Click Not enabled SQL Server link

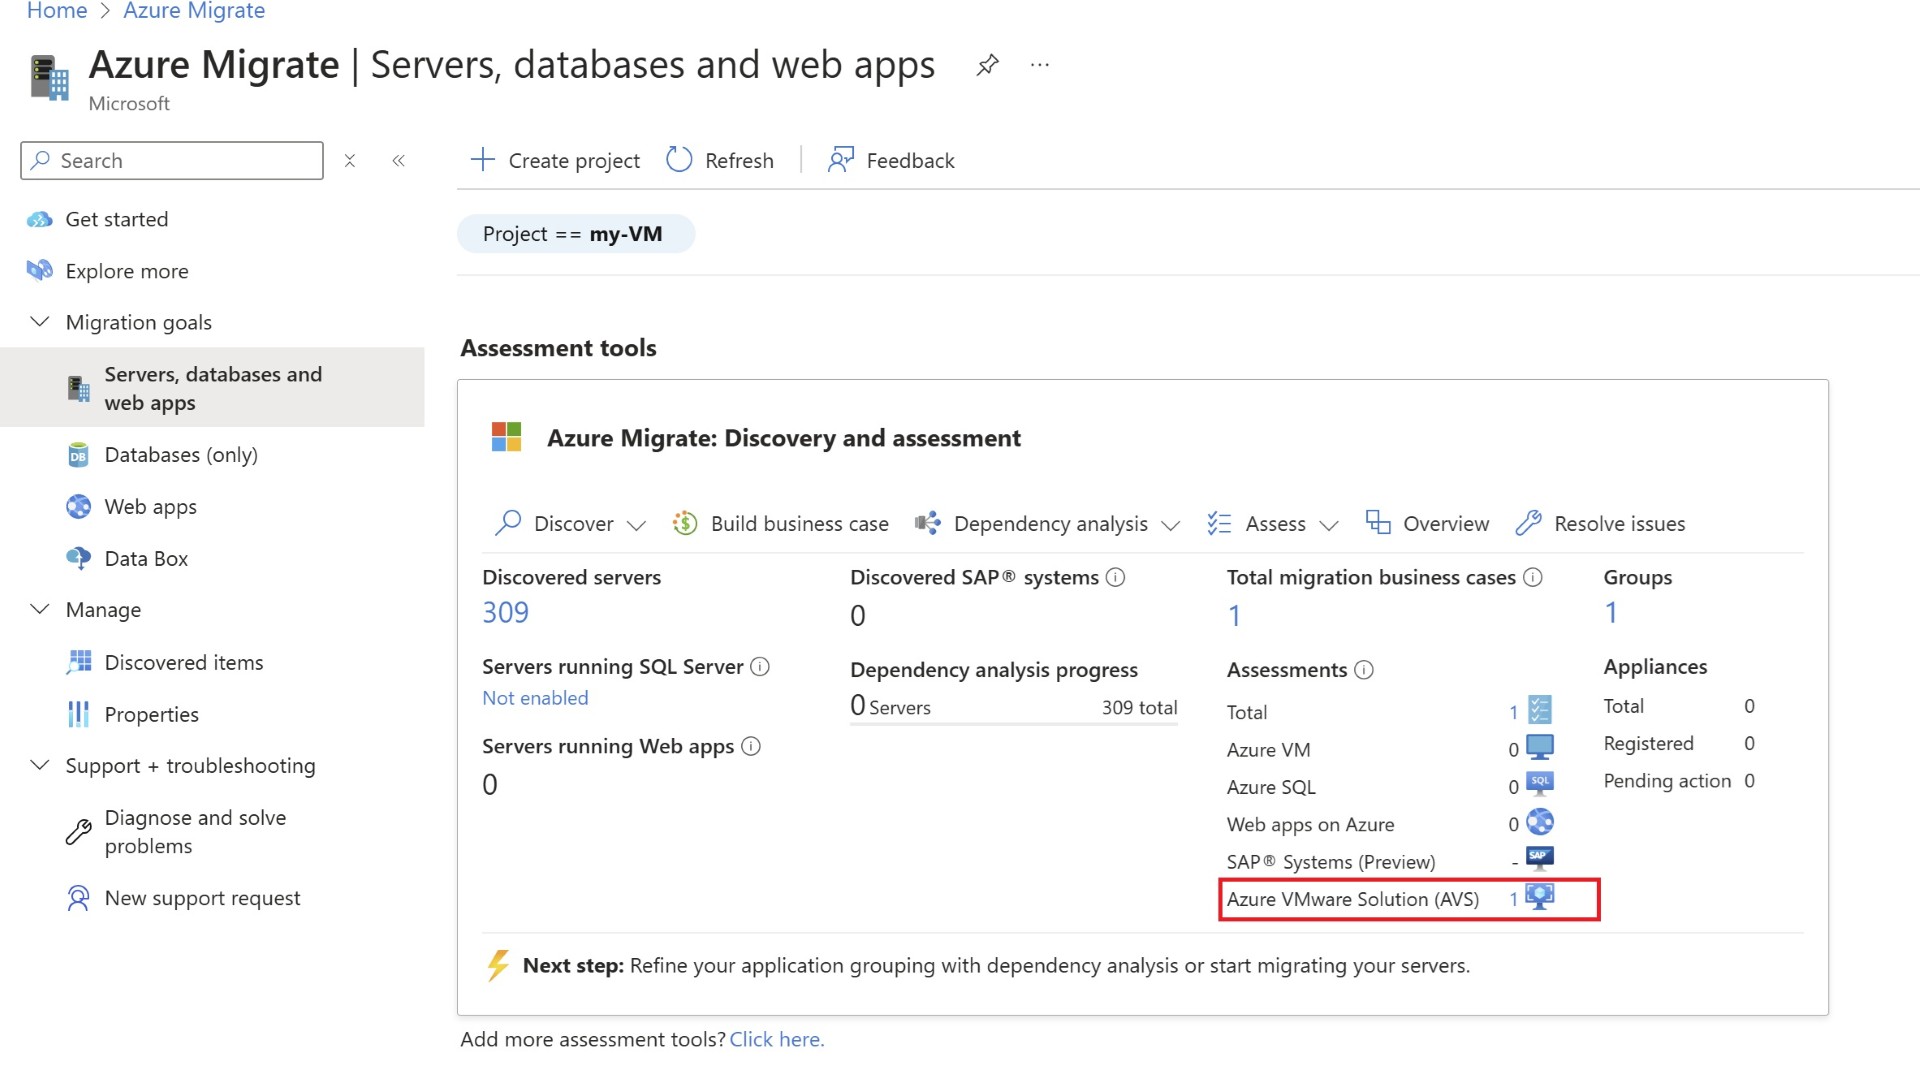(x=535, y=698)
